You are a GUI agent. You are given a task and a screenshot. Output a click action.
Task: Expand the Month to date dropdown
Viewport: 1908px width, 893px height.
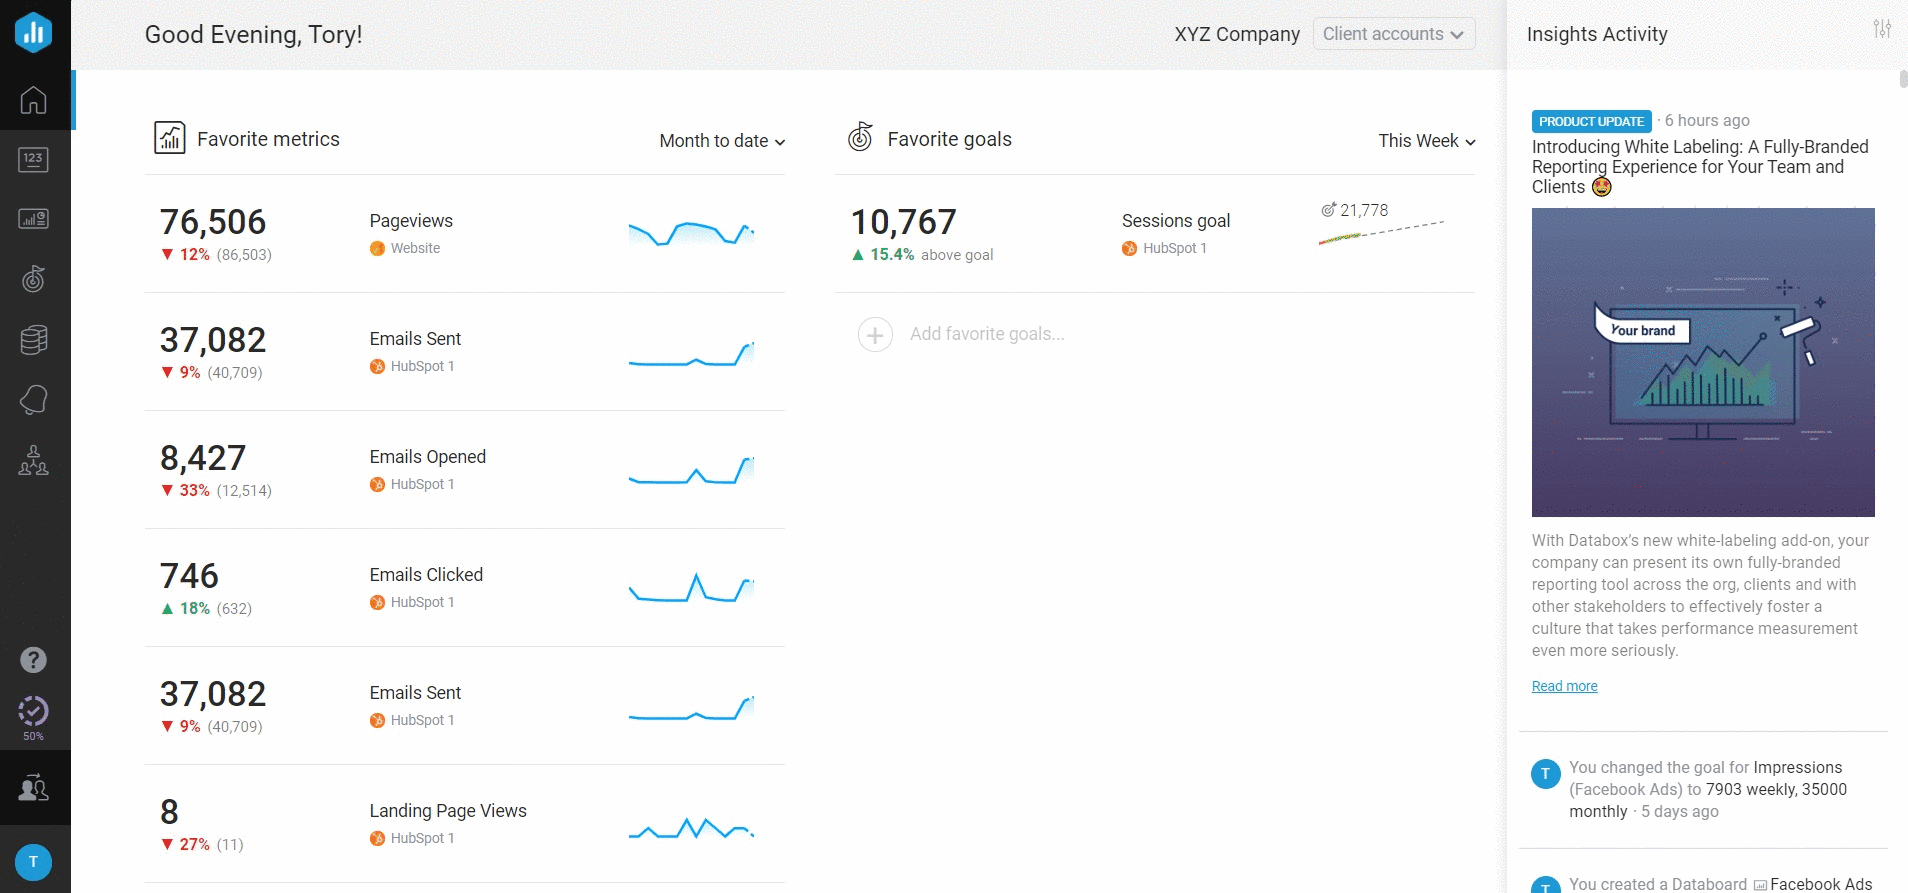[722, 141]
